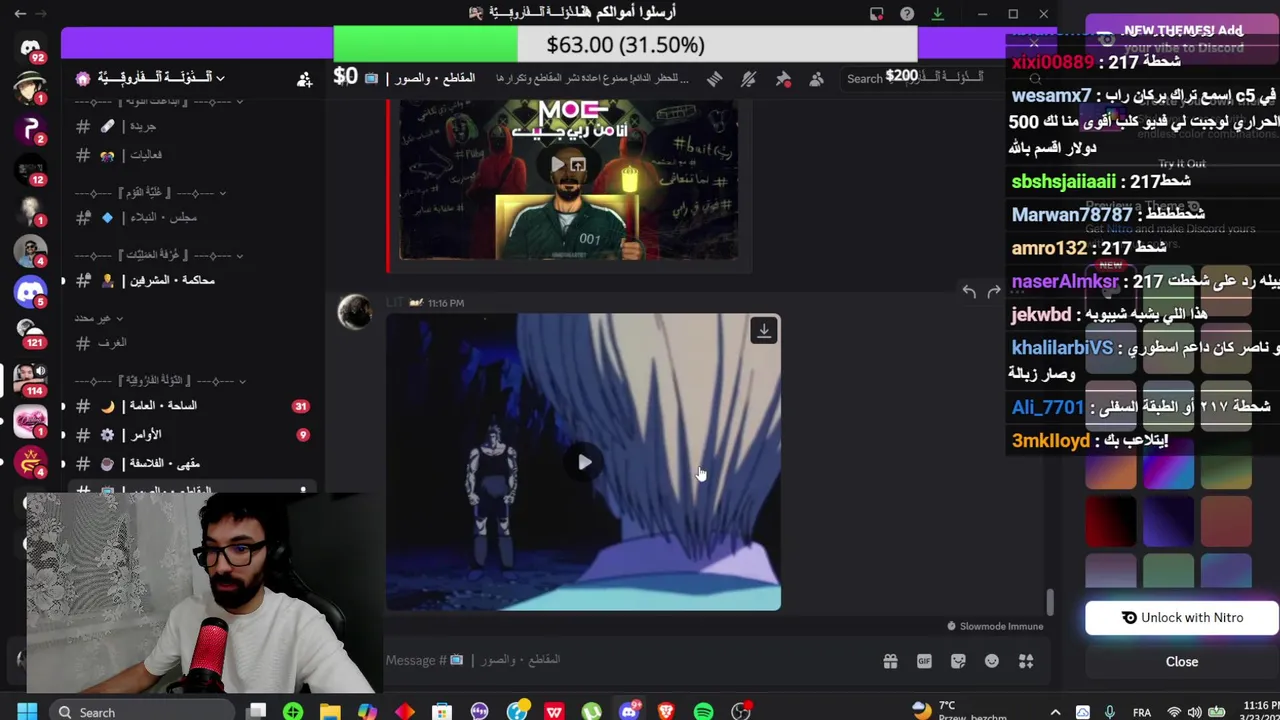The height and width of the screenshot is (720, 1280).
Task: Click the microphone icon in system tray
Action: pyautogui.click(x=1109, y=712)
